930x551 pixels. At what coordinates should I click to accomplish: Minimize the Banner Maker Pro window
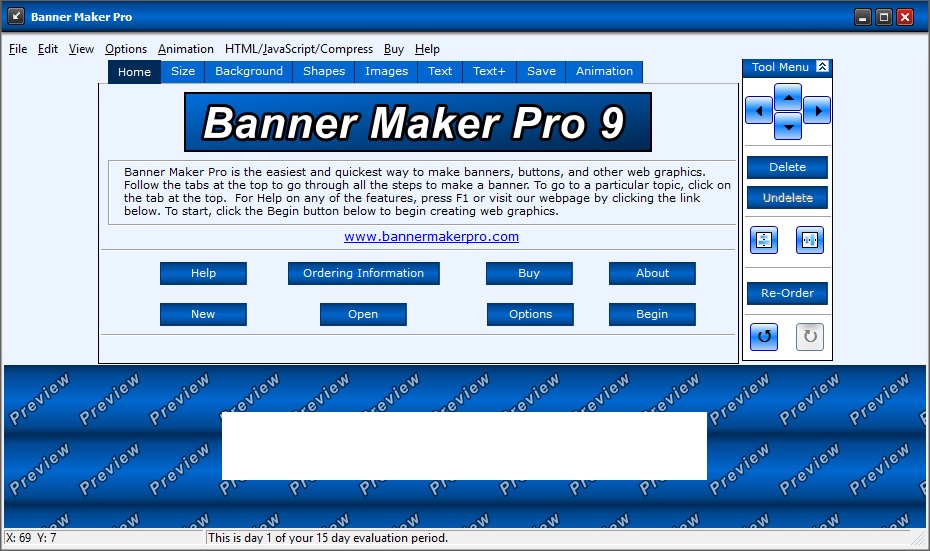[x=862, y=17]
